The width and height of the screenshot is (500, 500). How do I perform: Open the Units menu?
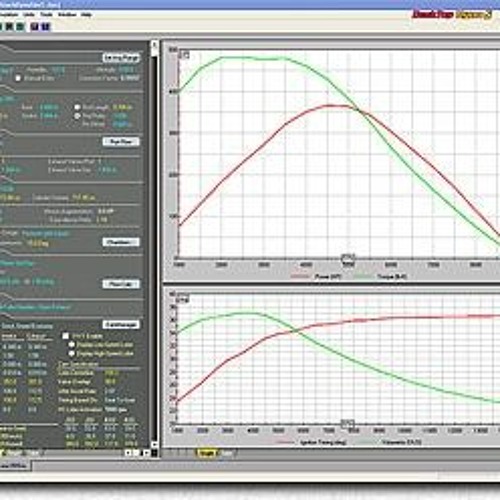(x=29, y=14)
